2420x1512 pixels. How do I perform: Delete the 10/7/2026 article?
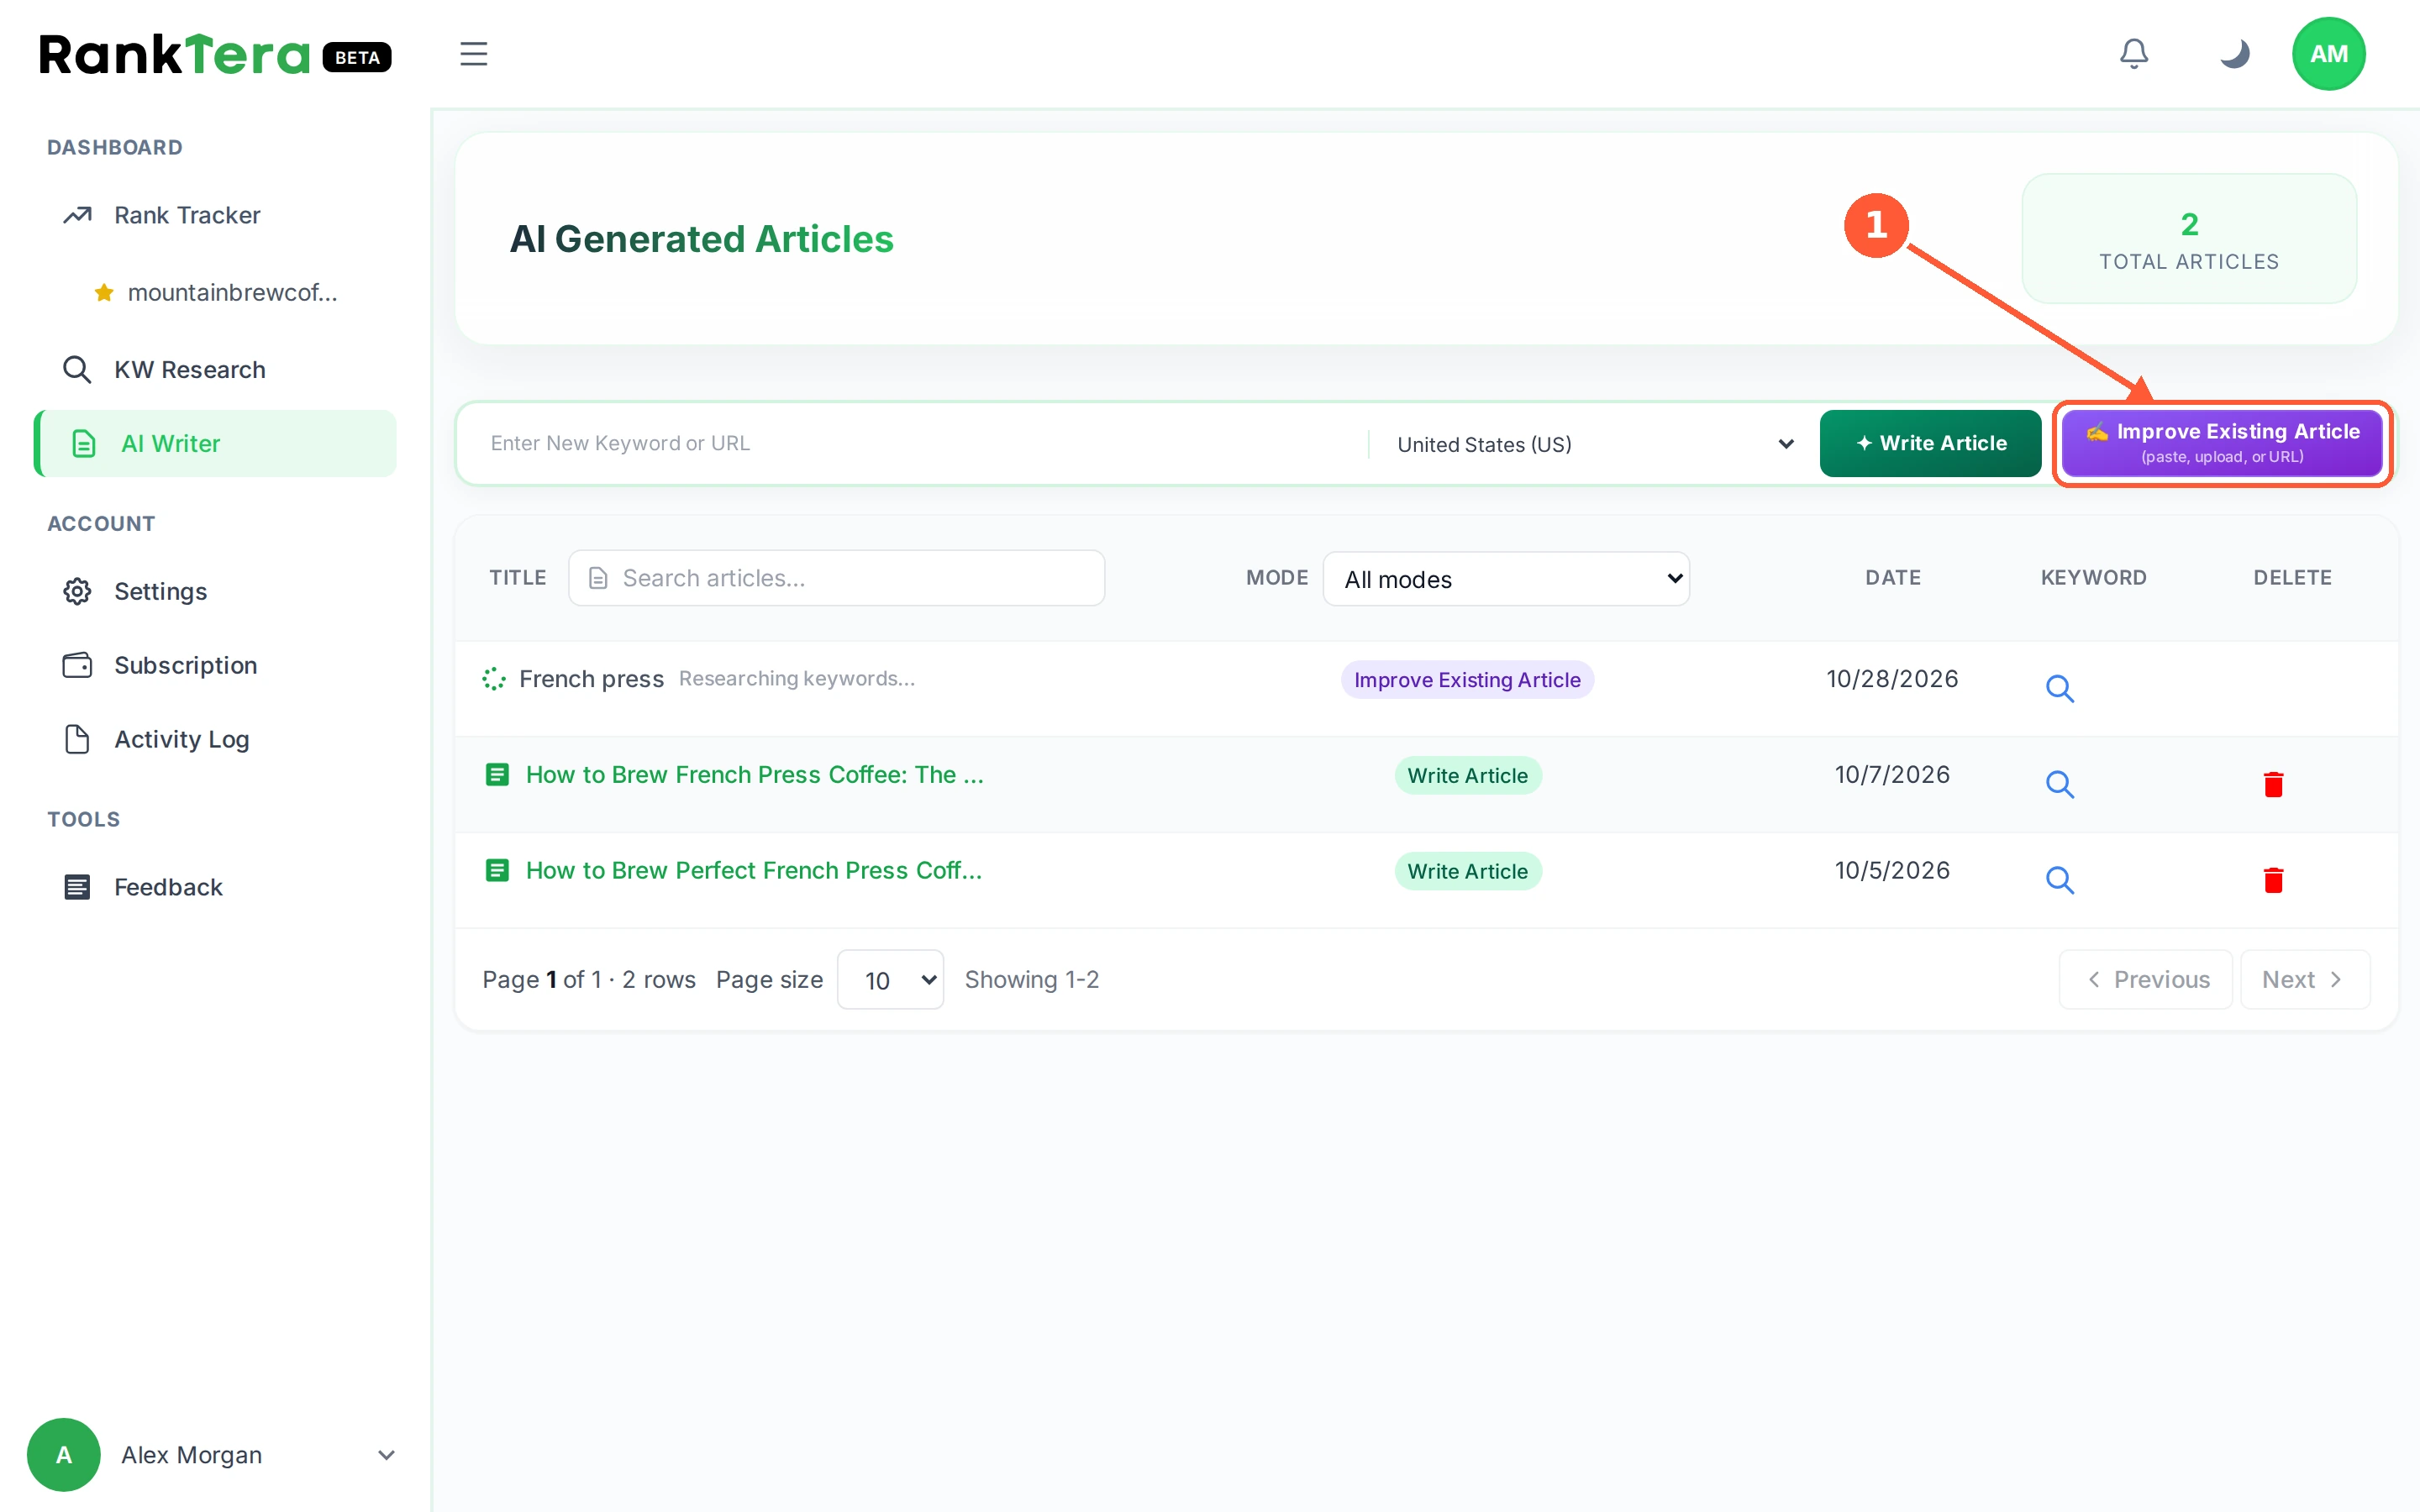(2273, 784)
